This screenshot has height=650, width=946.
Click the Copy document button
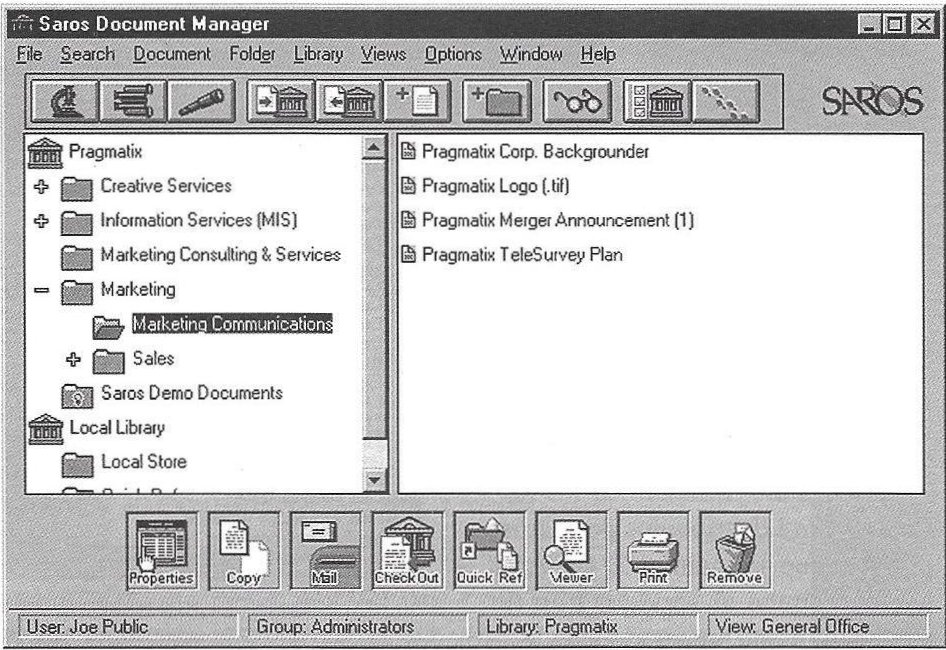(x=244, y=551)
